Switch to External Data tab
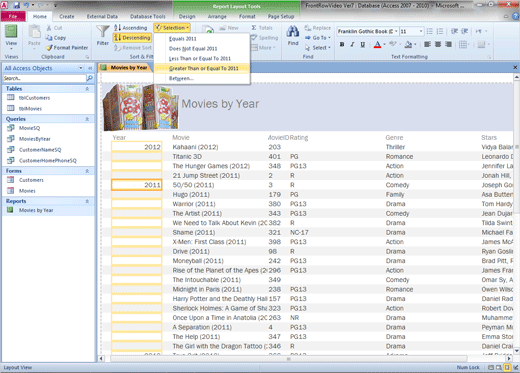Viewport: 520px width, 373px height. pos(102,16)
